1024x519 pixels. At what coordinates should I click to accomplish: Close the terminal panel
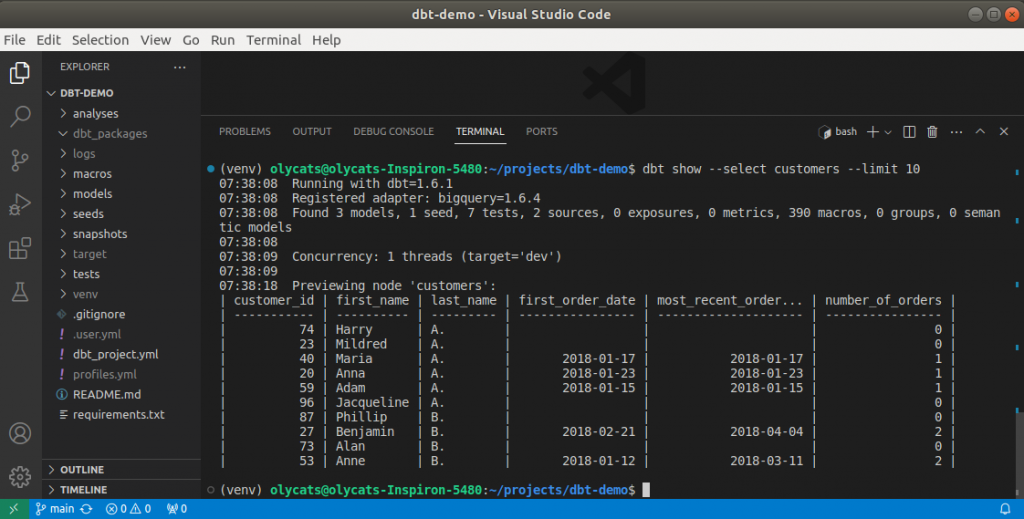pyautogui.click(x=1004, y=132)
